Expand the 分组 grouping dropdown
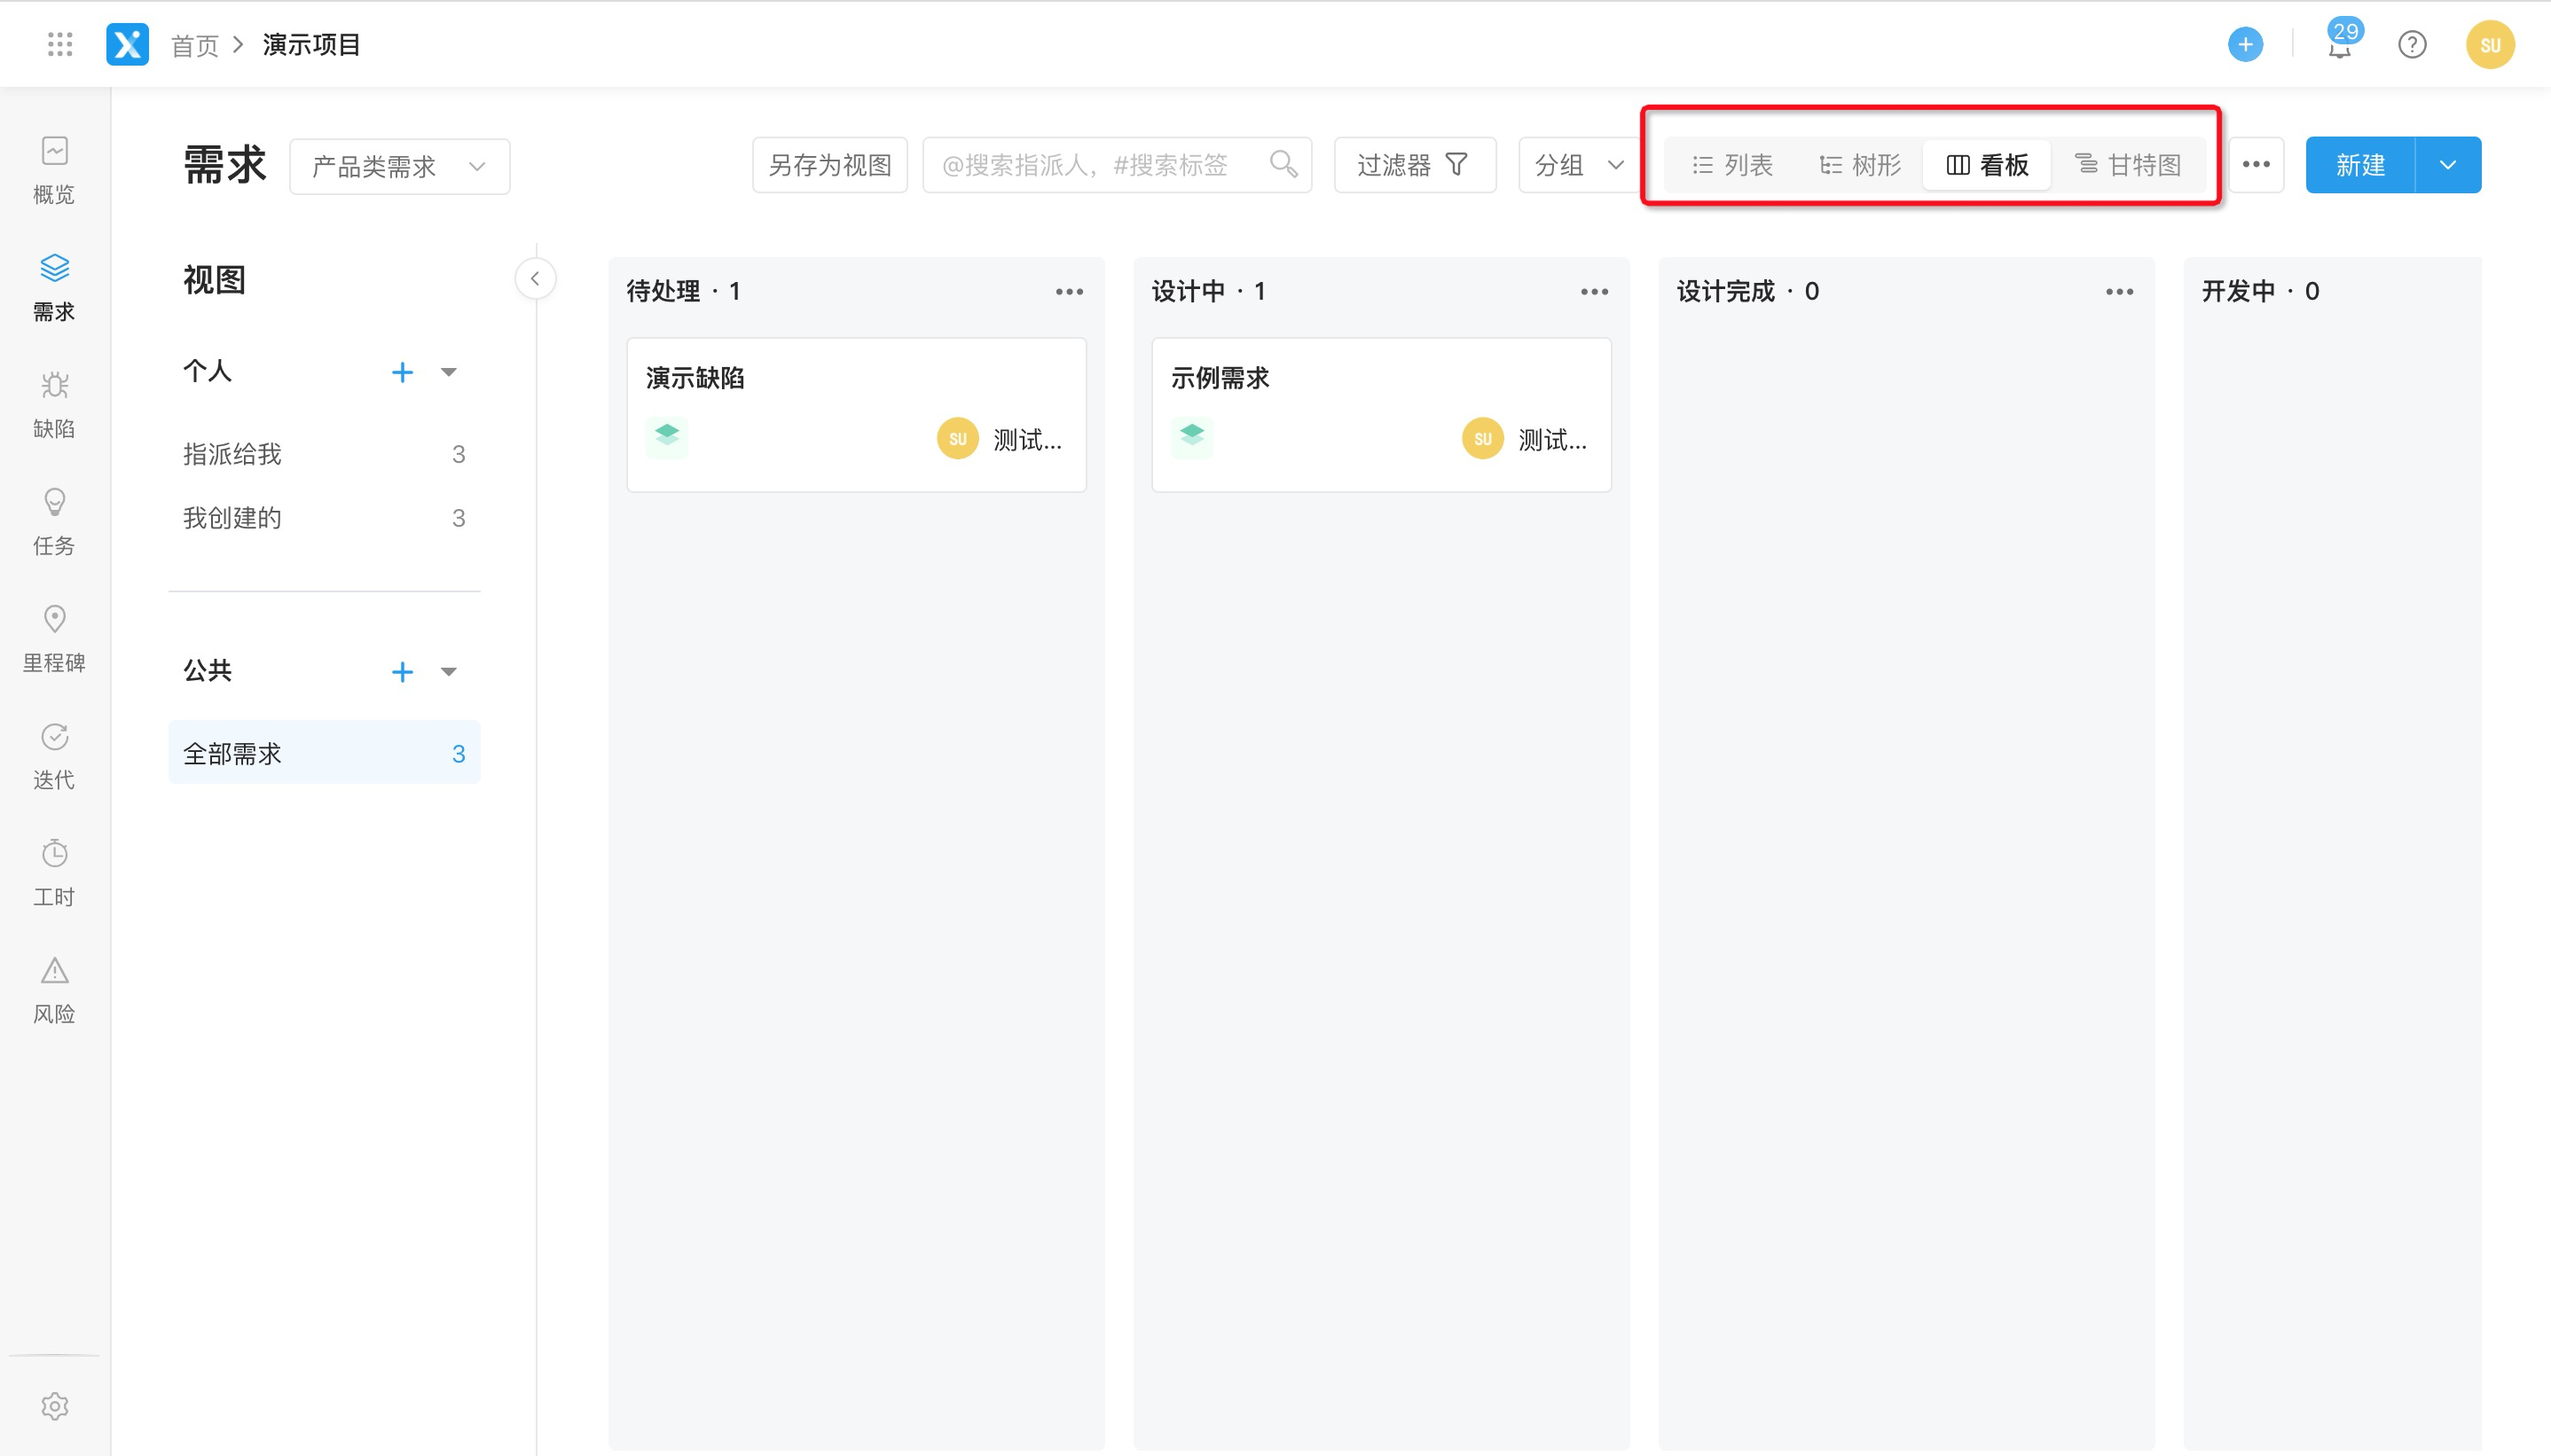 pos(1578,165)
